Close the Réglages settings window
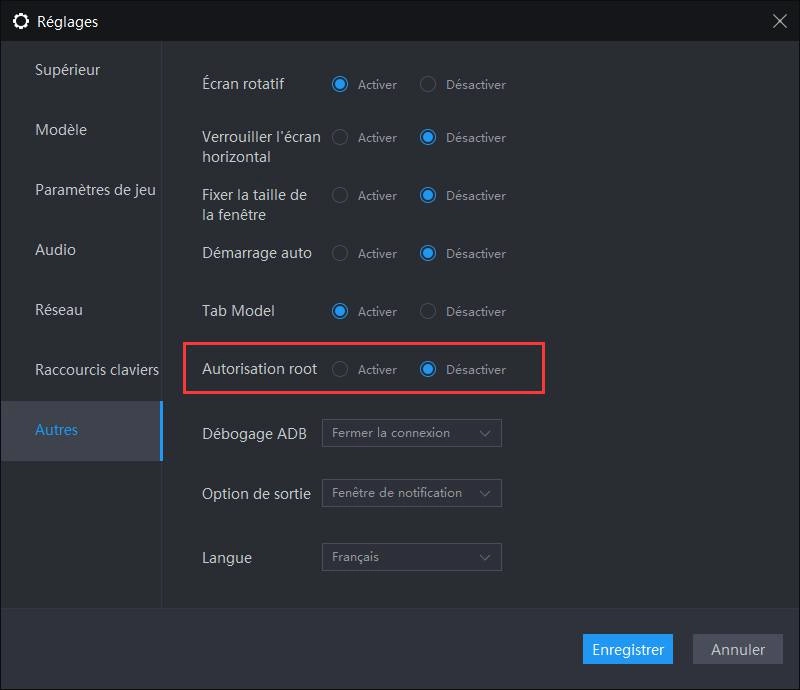Viewport: 800px width, 690px height. point(779,20)
